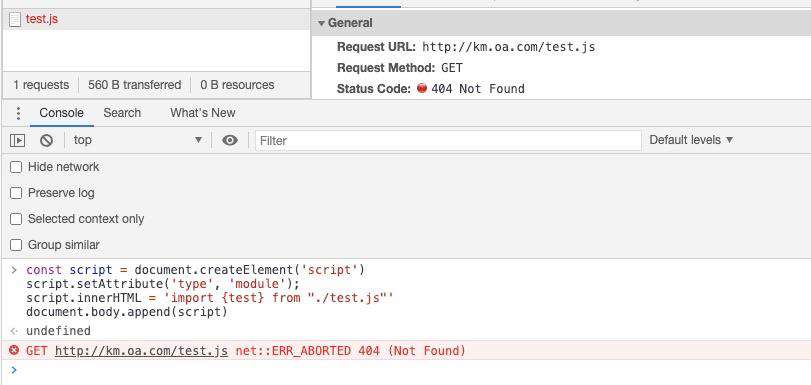This screenshot has height=385, width=811.
Task: Check the Selected context only option
Action: (x=16, y=219)
